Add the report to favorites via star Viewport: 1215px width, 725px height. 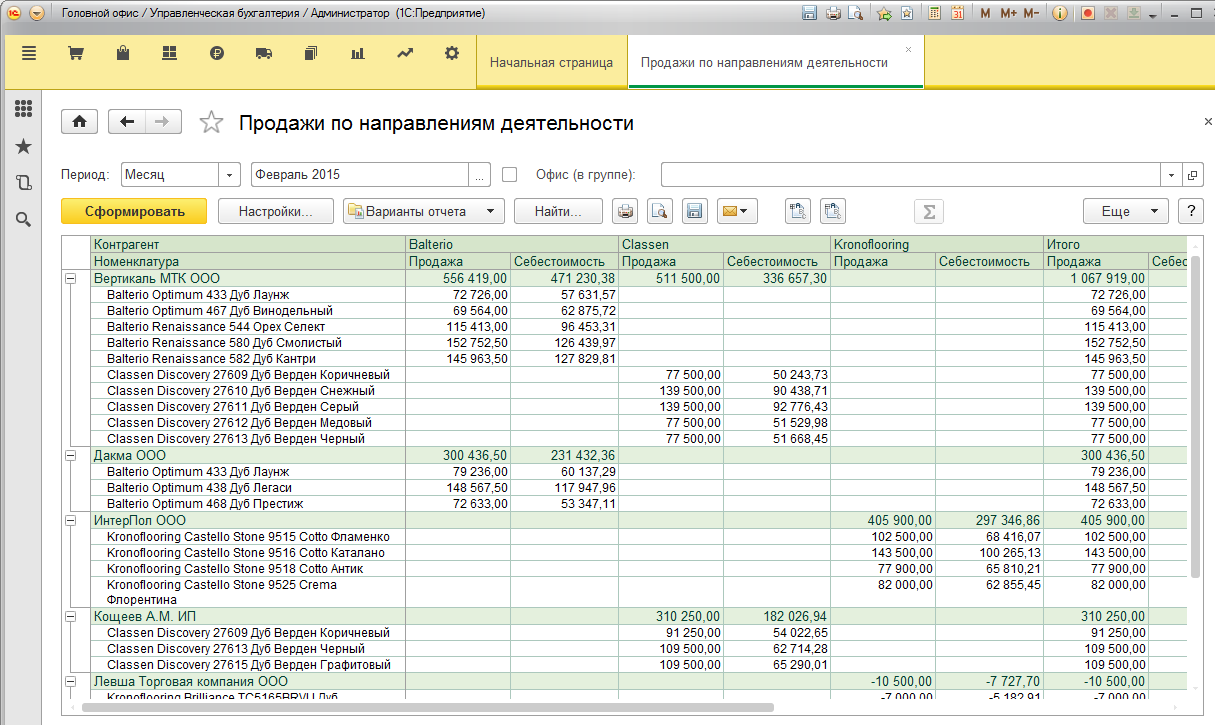pos(211,122)
